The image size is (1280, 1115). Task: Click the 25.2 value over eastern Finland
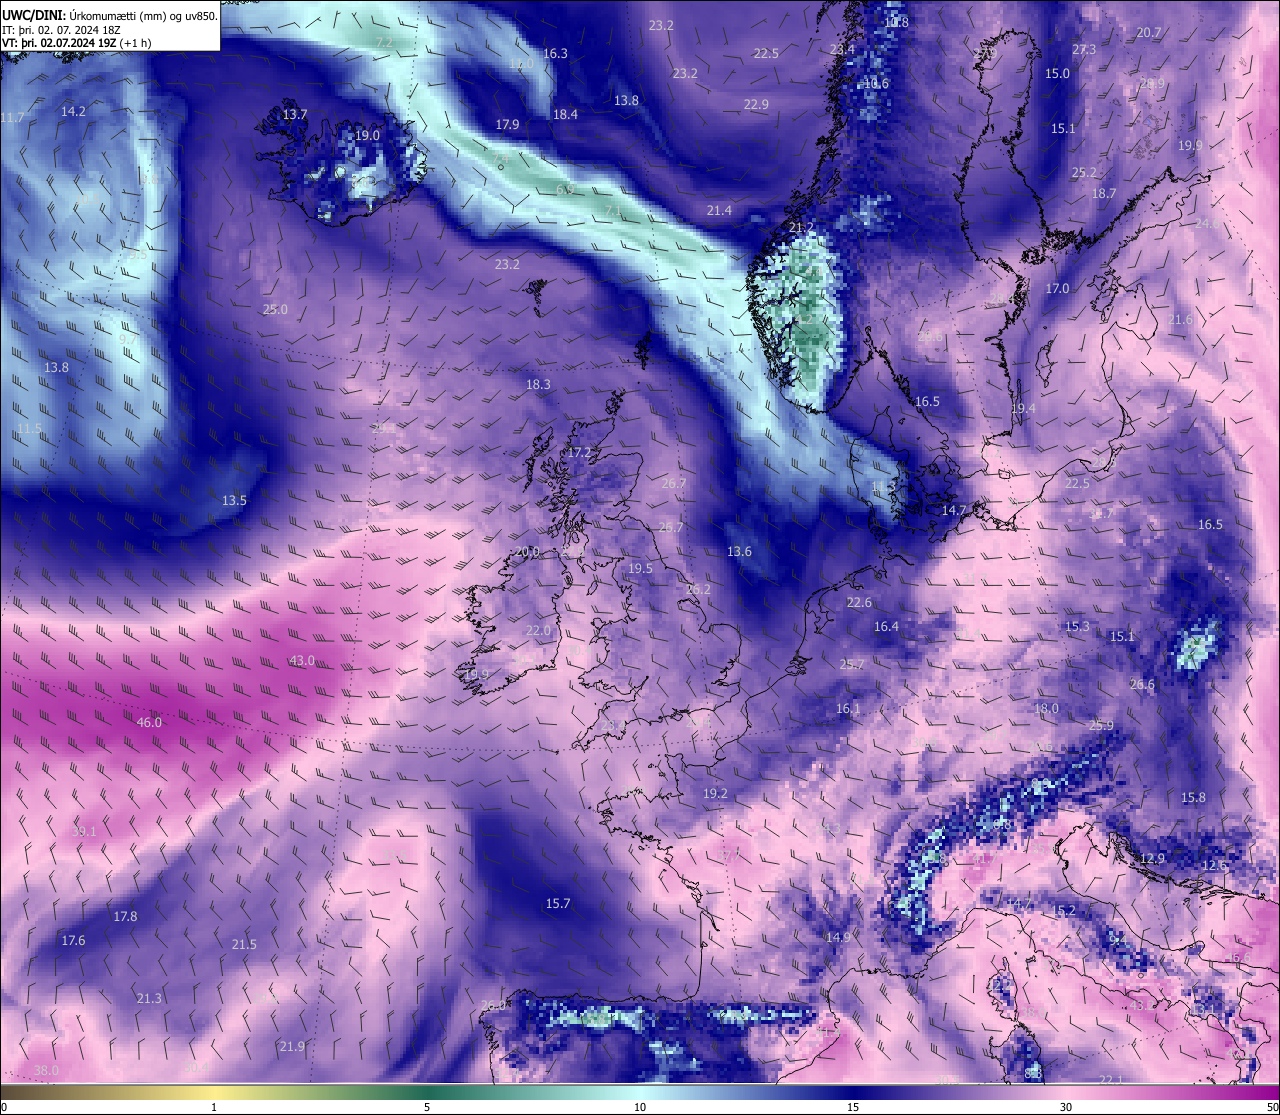point(1084,173)
